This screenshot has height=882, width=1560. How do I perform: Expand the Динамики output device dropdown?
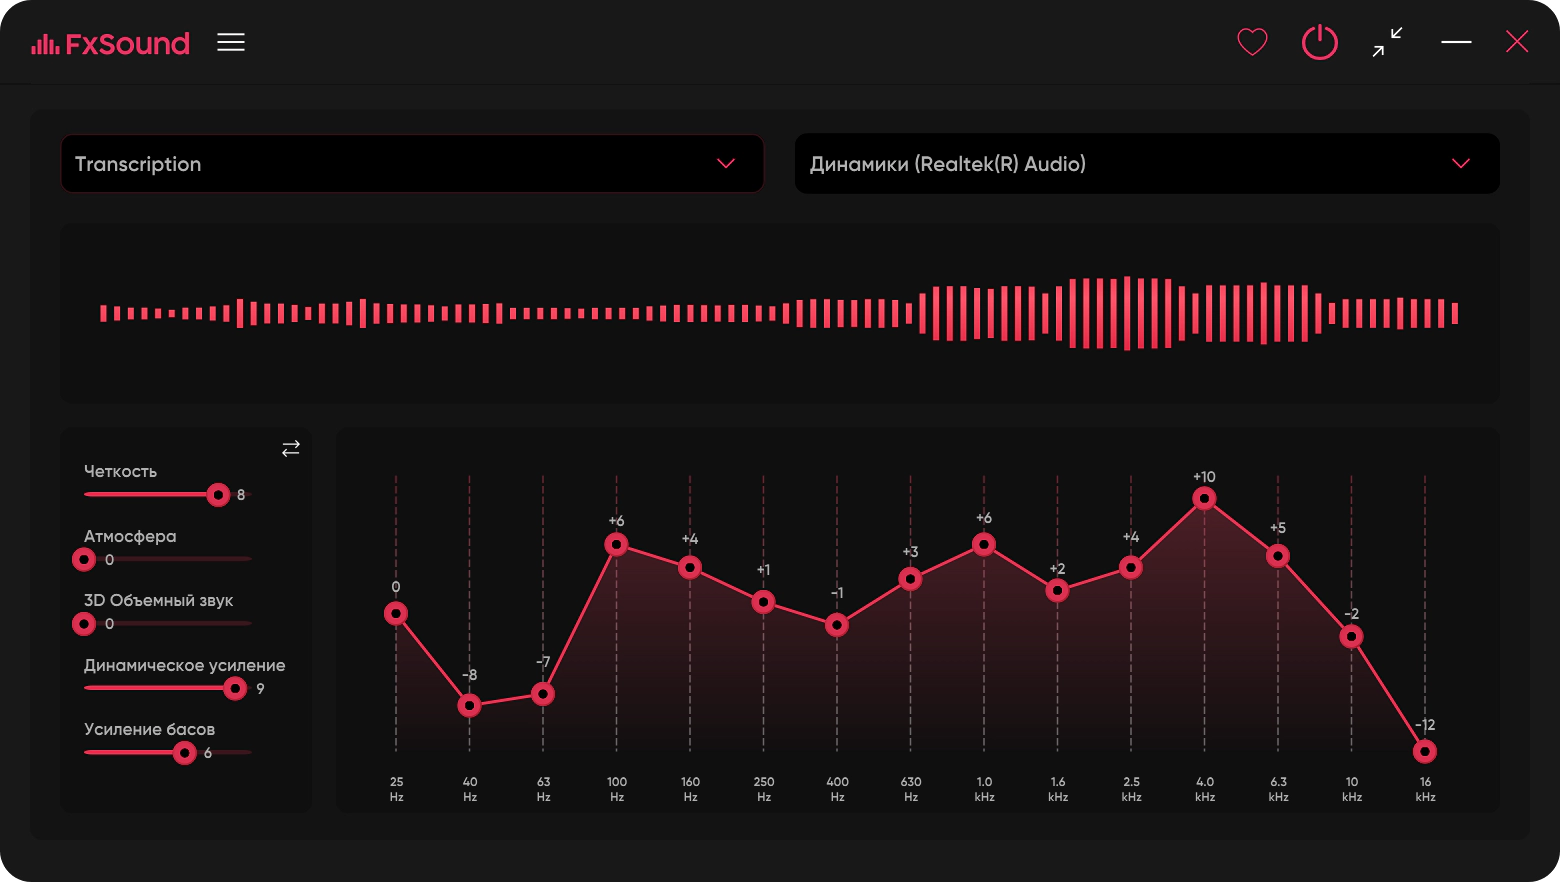(x=1147, y=164)
